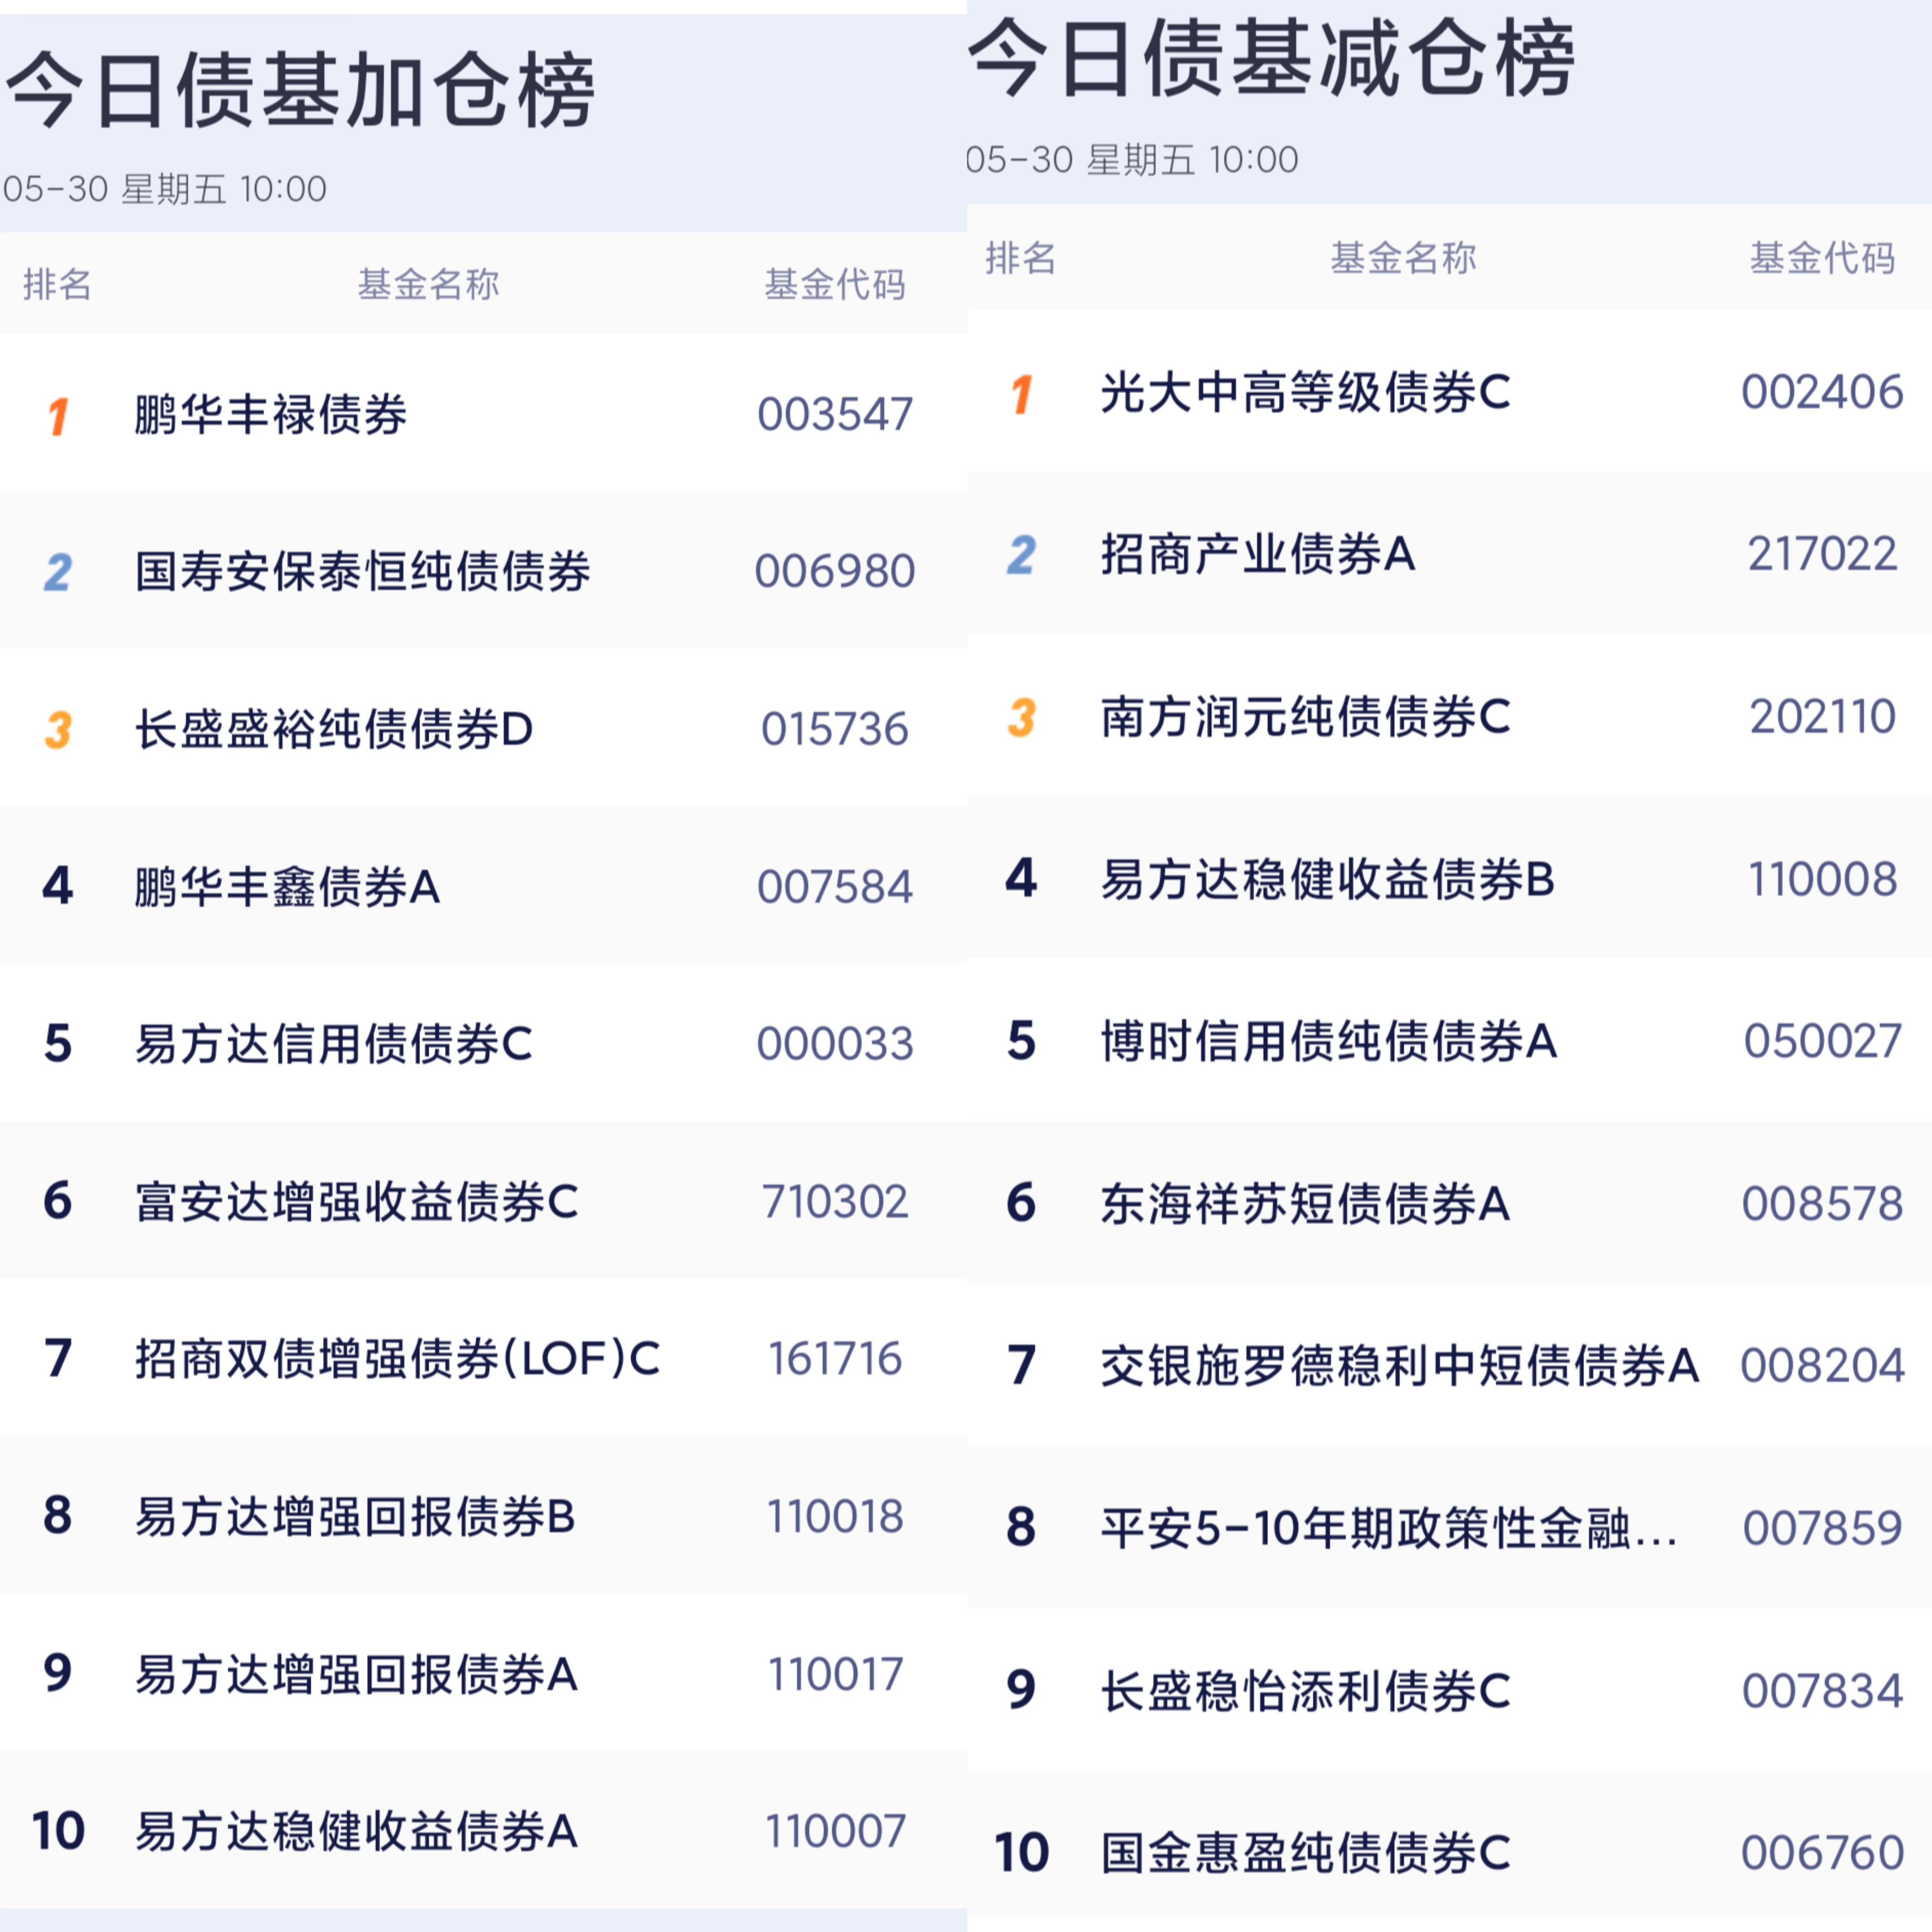Select 博时信用债纯债债券A row

coord(1449,1041)
